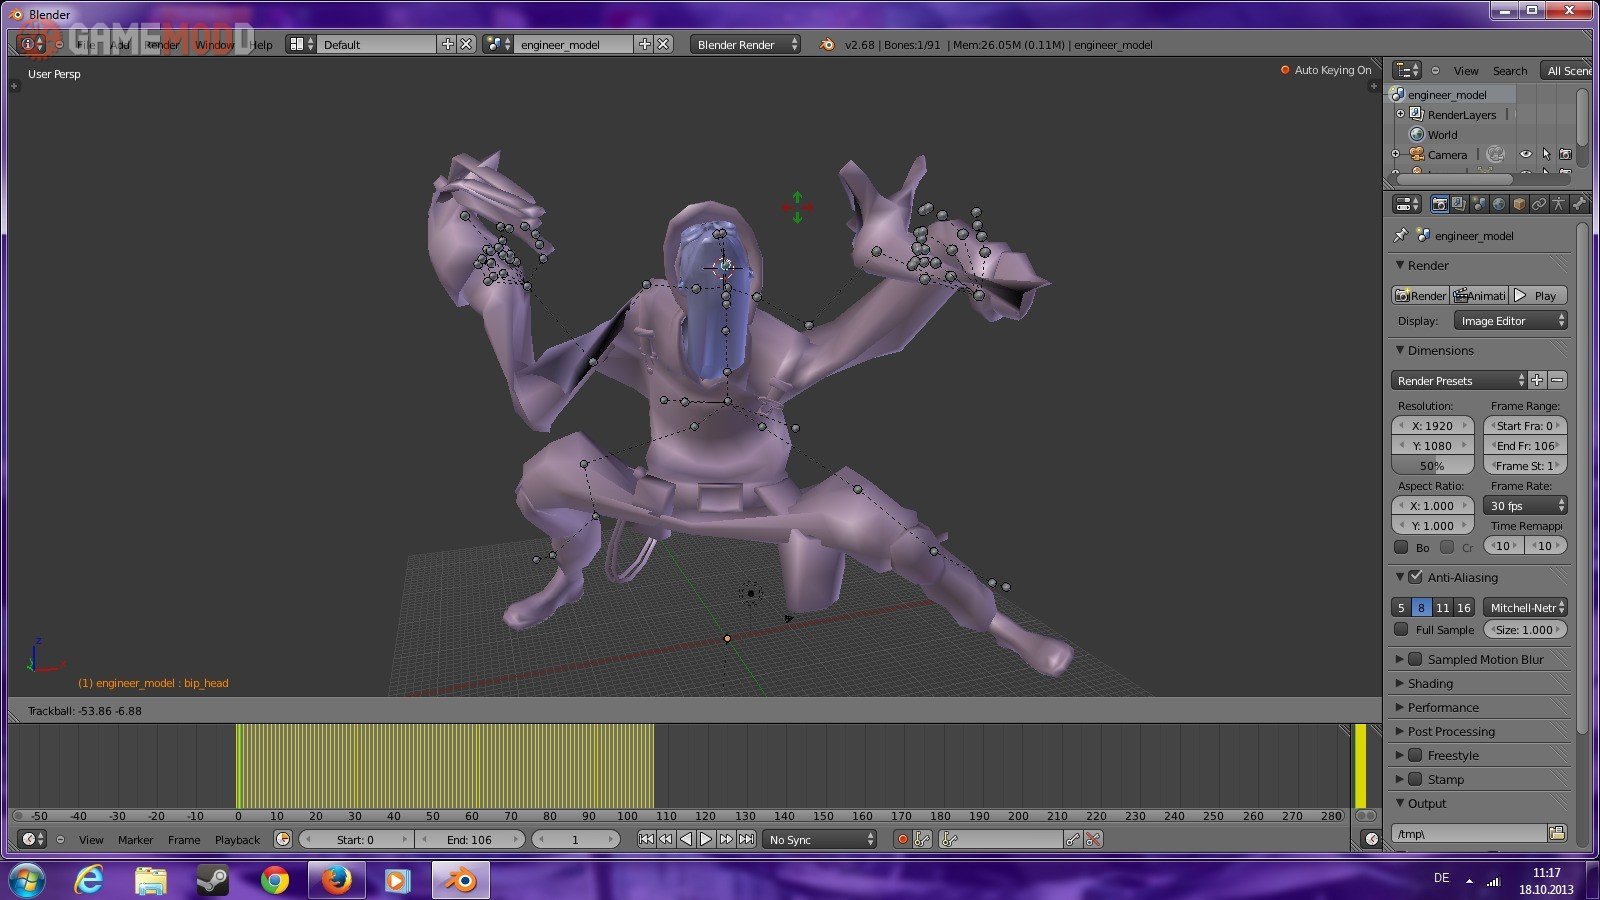This screenshot has width=1600, height=900.
Task: Open the Marker menu in the timeline
Action: [135, 840]
